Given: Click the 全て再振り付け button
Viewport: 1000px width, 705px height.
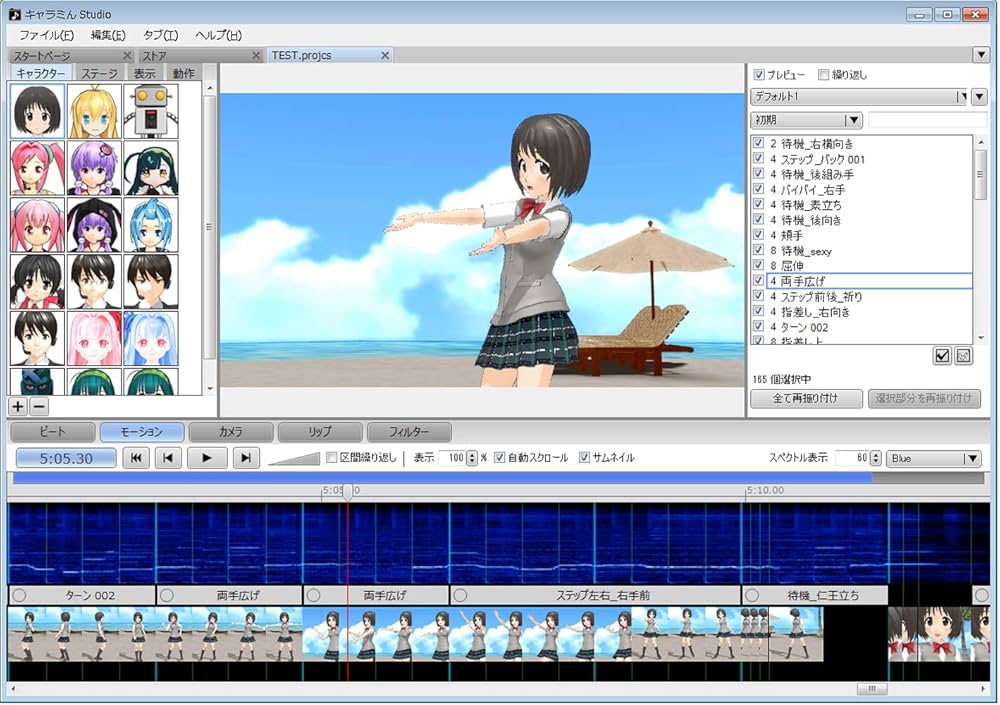Looking at the screenshot, I should 805,398.
